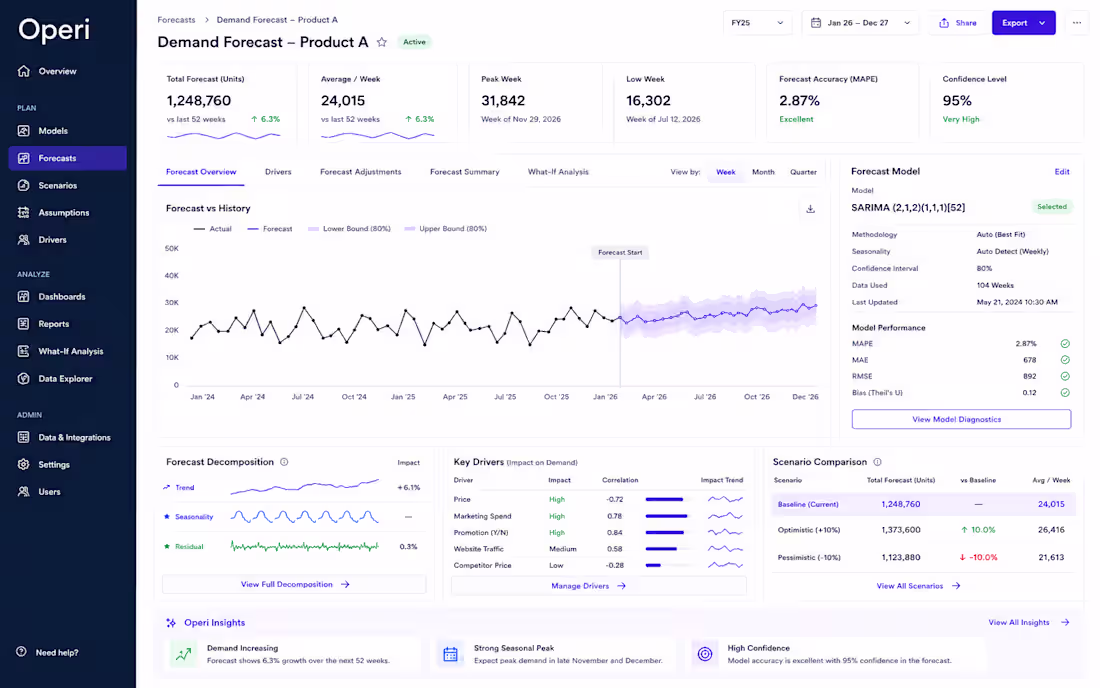Click View Full Decomposition
Screen dimensions: 1100x688
(294, 584)
